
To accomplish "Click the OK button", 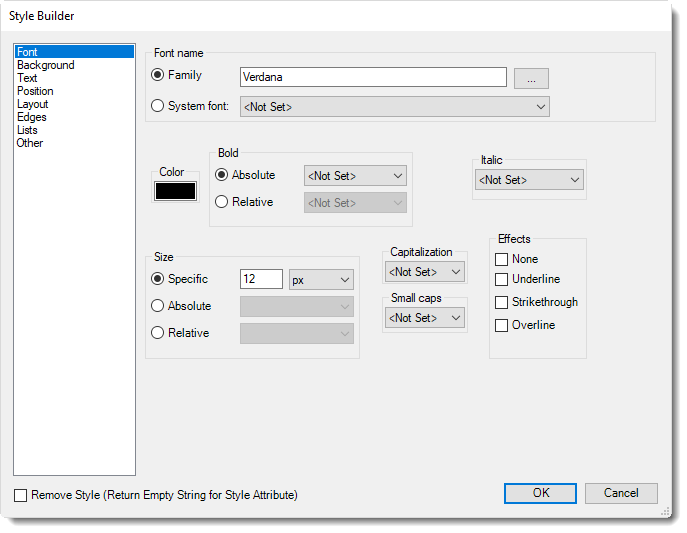I will point(540,493).
